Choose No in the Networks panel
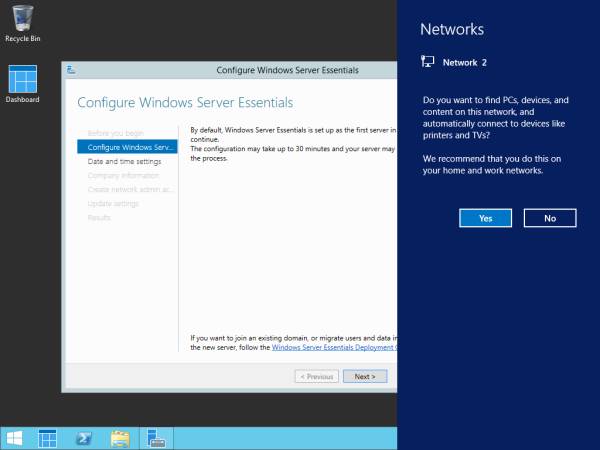This screenshot has width=600, height=450. (x=550, y=218)
